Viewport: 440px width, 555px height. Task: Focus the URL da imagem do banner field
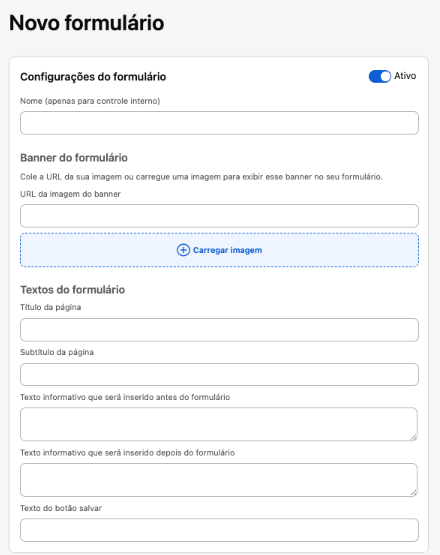(x=219, y=216)
